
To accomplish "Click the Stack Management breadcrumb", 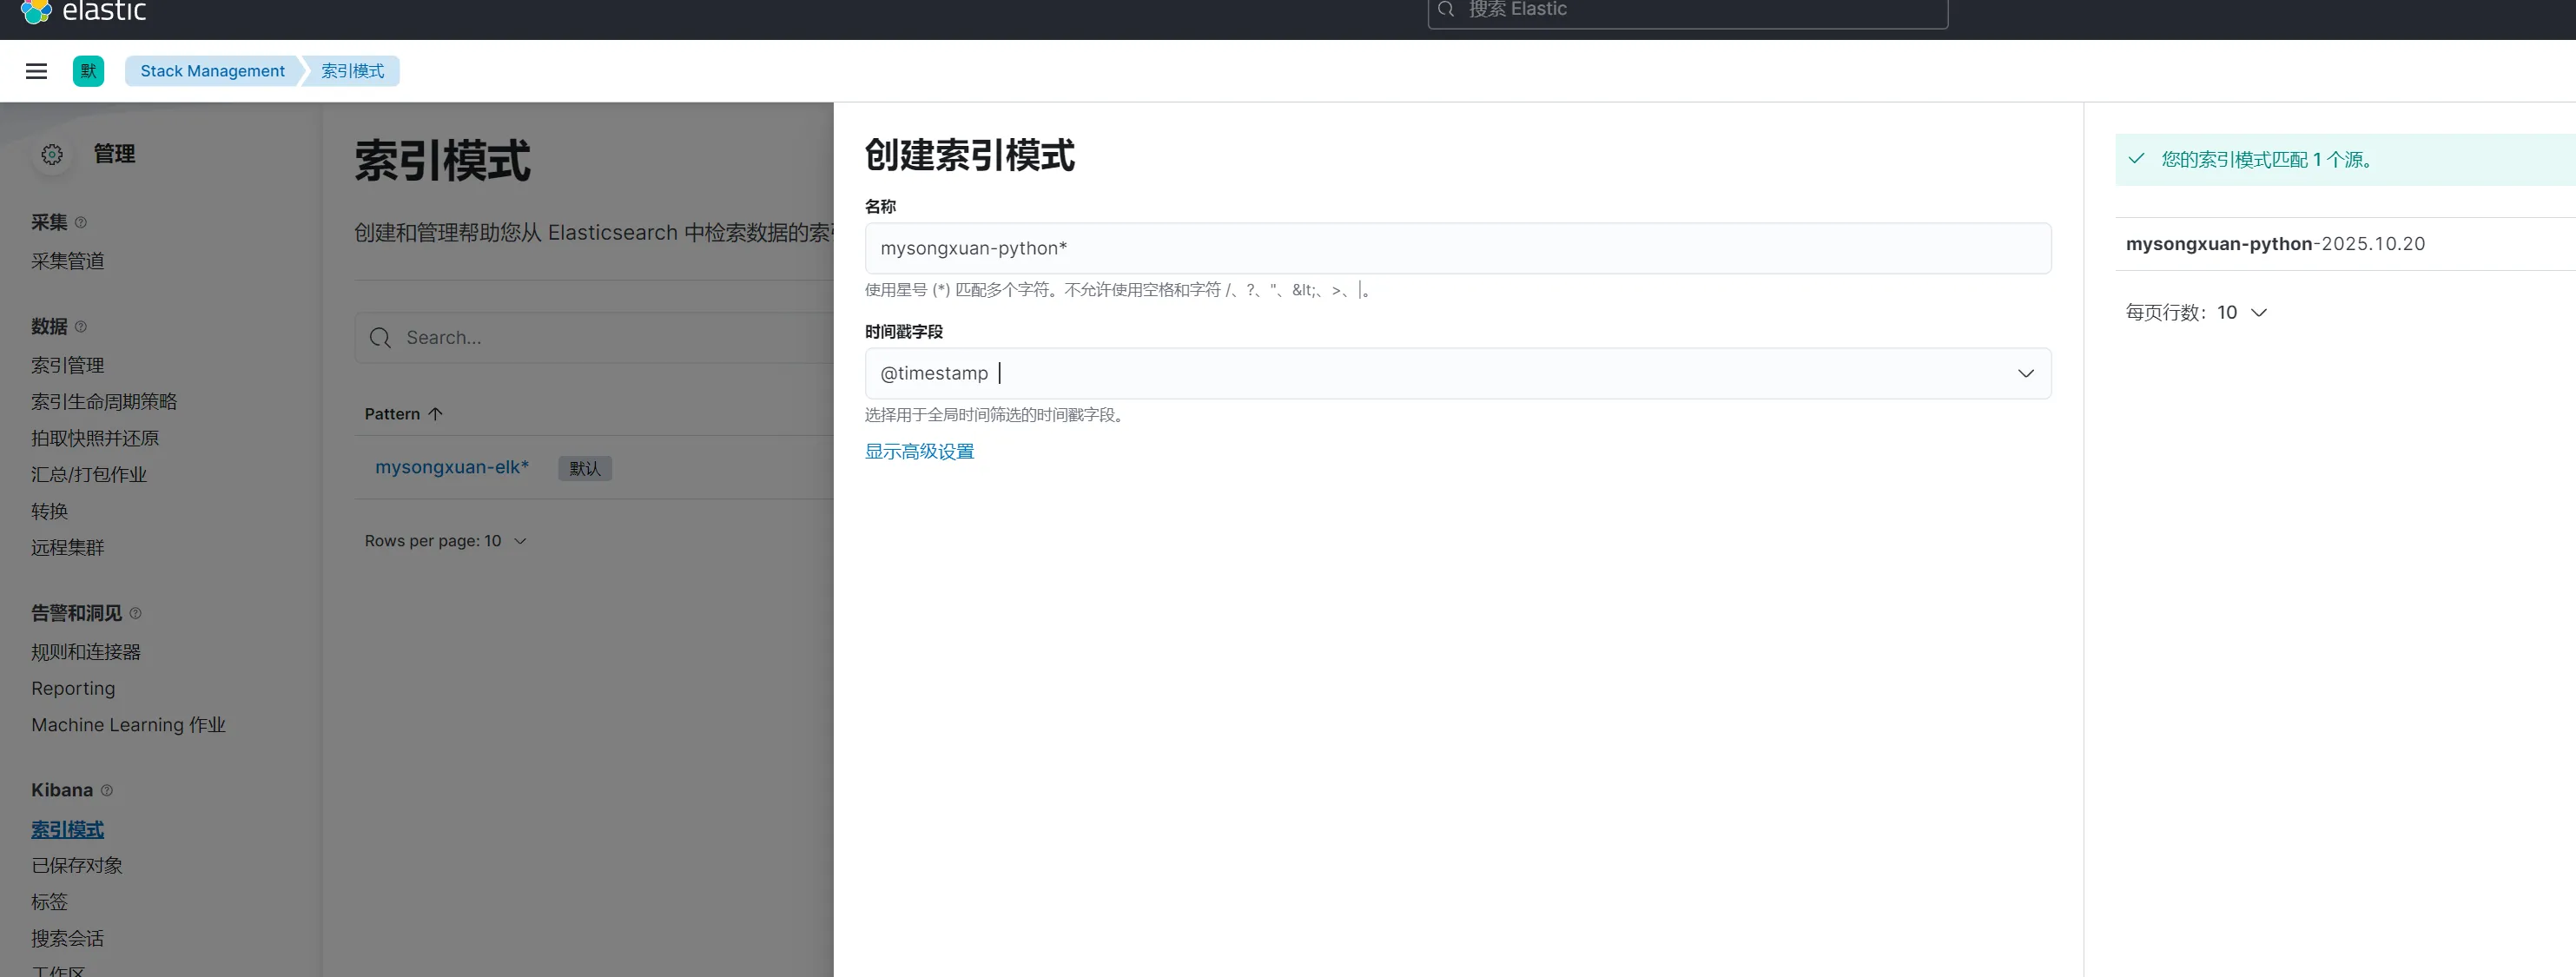I will coord(212,71).
